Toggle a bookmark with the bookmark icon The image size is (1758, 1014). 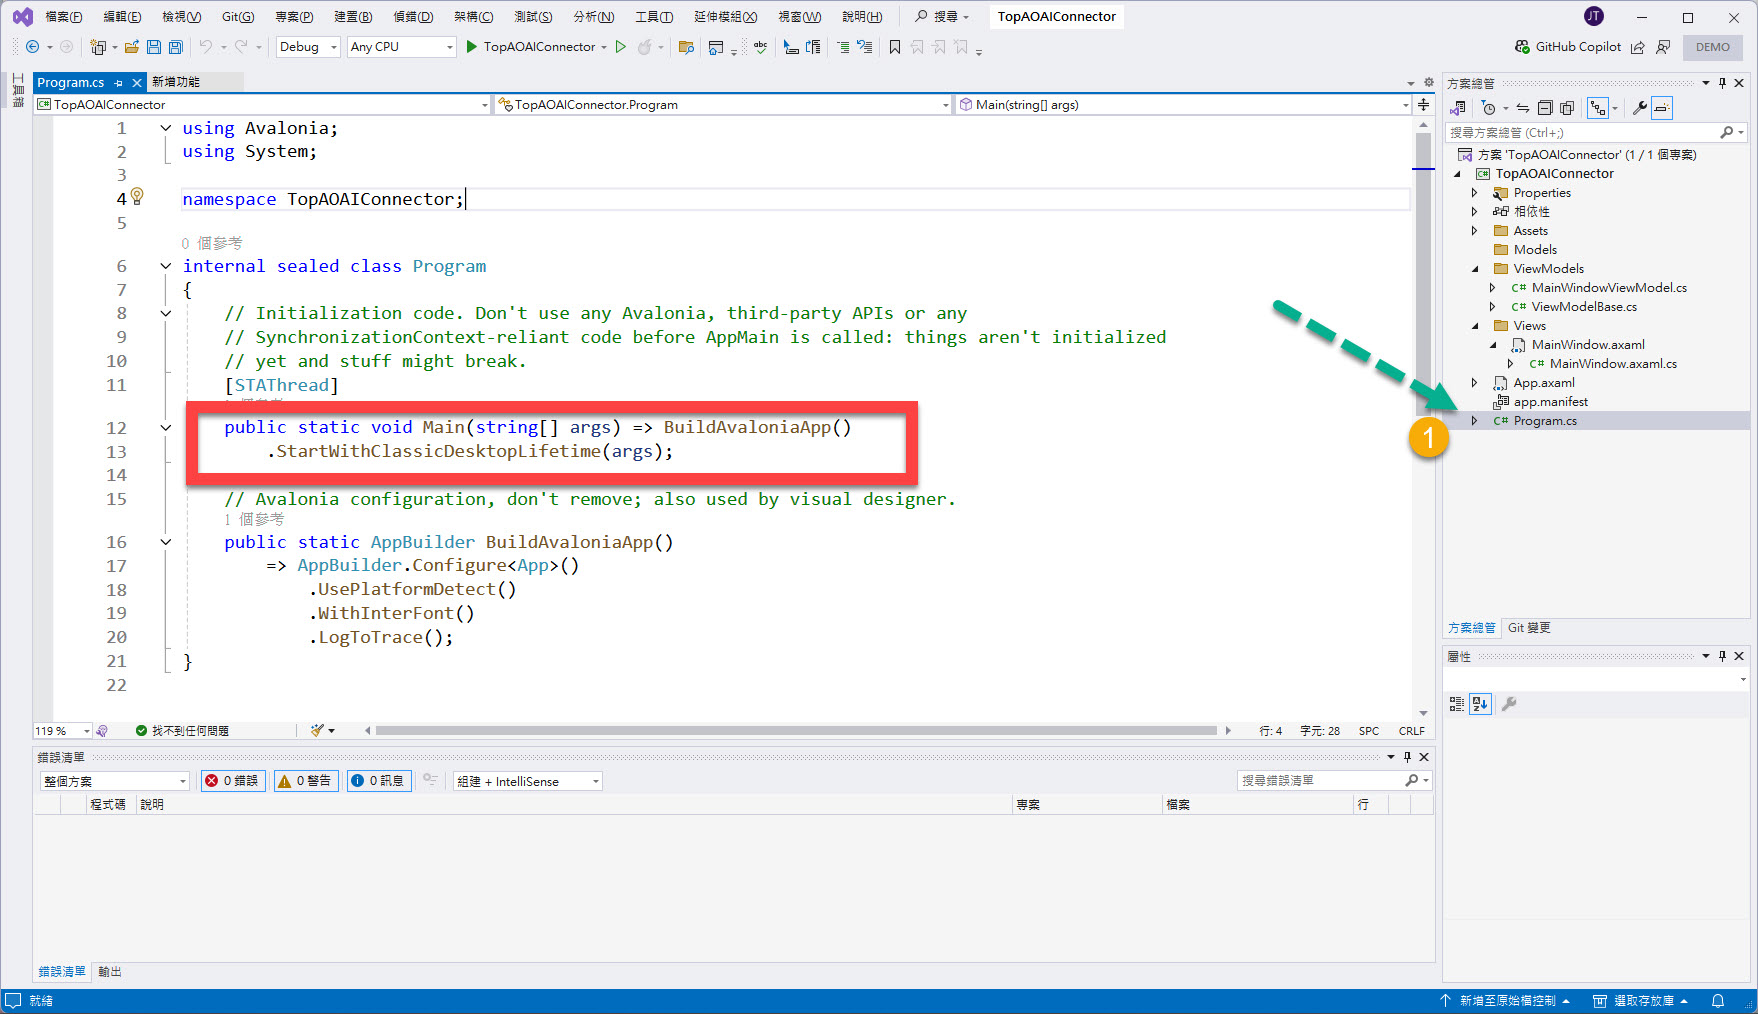click(x=895, y=47)
